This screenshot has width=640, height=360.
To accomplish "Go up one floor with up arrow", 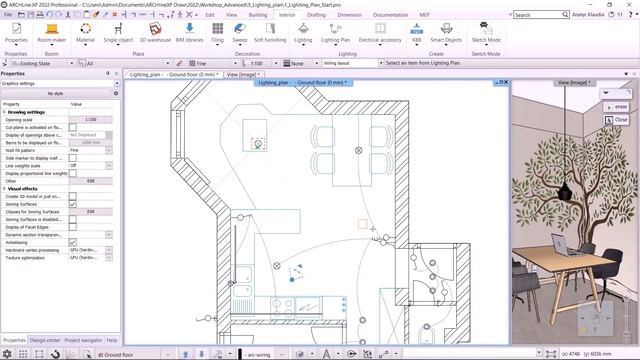I will coord(186,354).
